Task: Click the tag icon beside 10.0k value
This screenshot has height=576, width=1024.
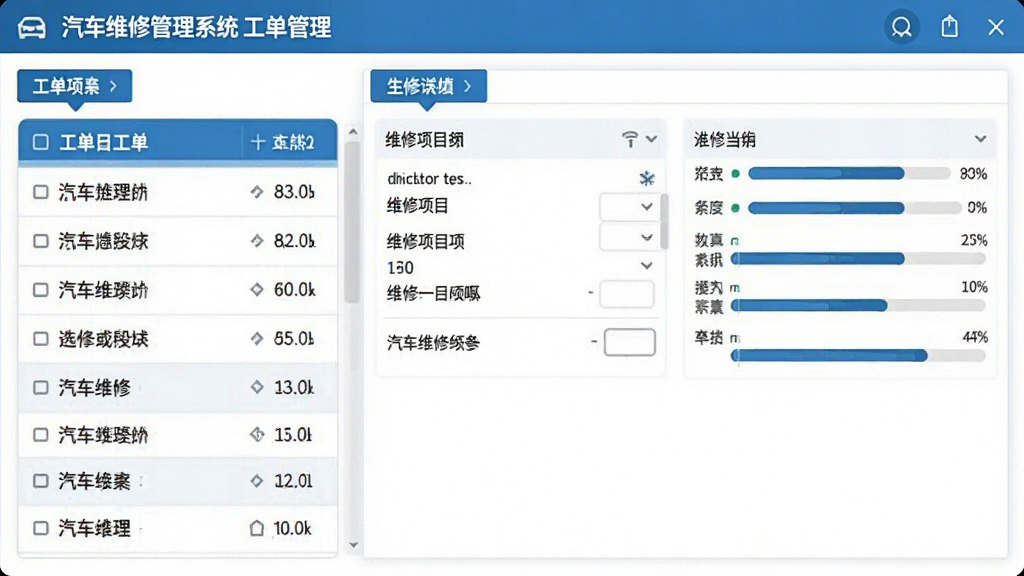Action: coord(257,528)
